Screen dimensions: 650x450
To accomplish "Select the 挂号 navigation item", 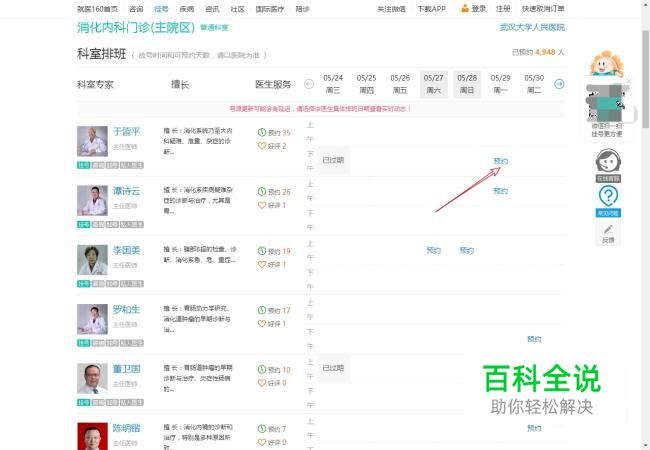I will [x=161, y=9].
